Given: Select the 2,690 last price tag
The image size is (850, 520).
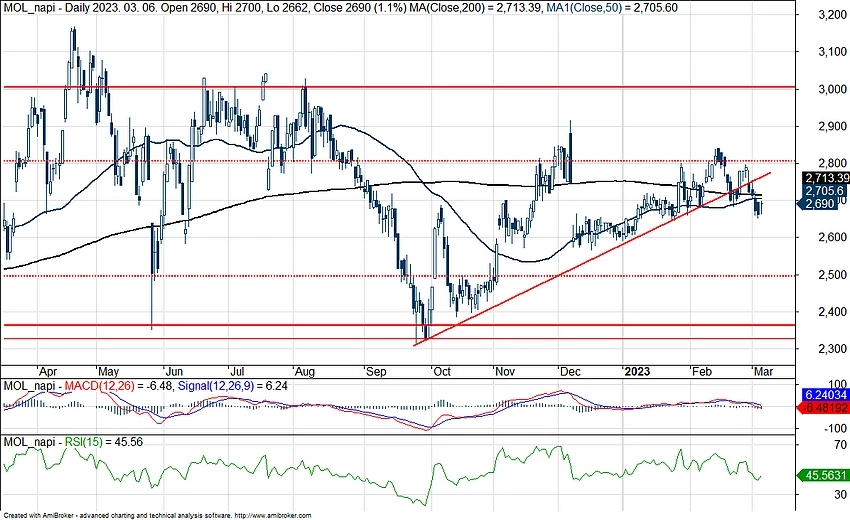Looking at the screenshot, I should click(x=817, y=203).
